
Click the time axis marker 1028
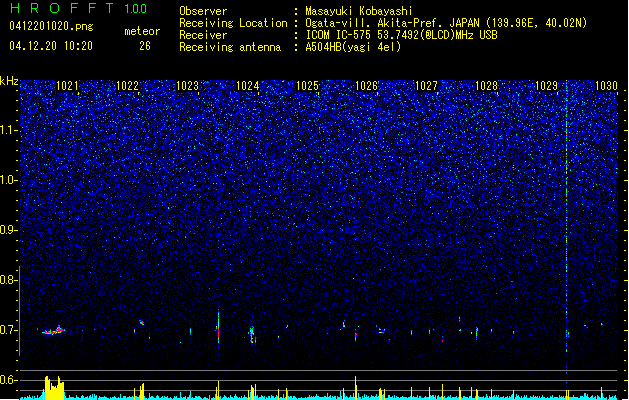[486, 86]
